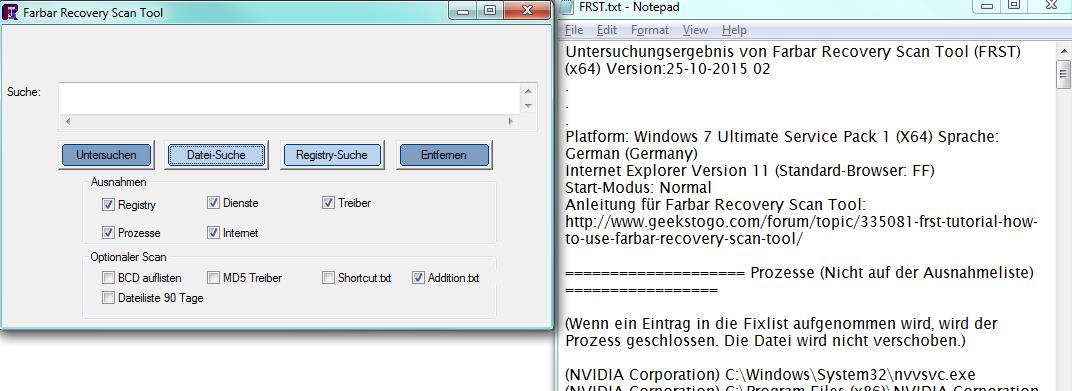The width and height of the screenshot is (1072, 391).
Task: Open the Format menu in Notepad
Action: point(649,30)
